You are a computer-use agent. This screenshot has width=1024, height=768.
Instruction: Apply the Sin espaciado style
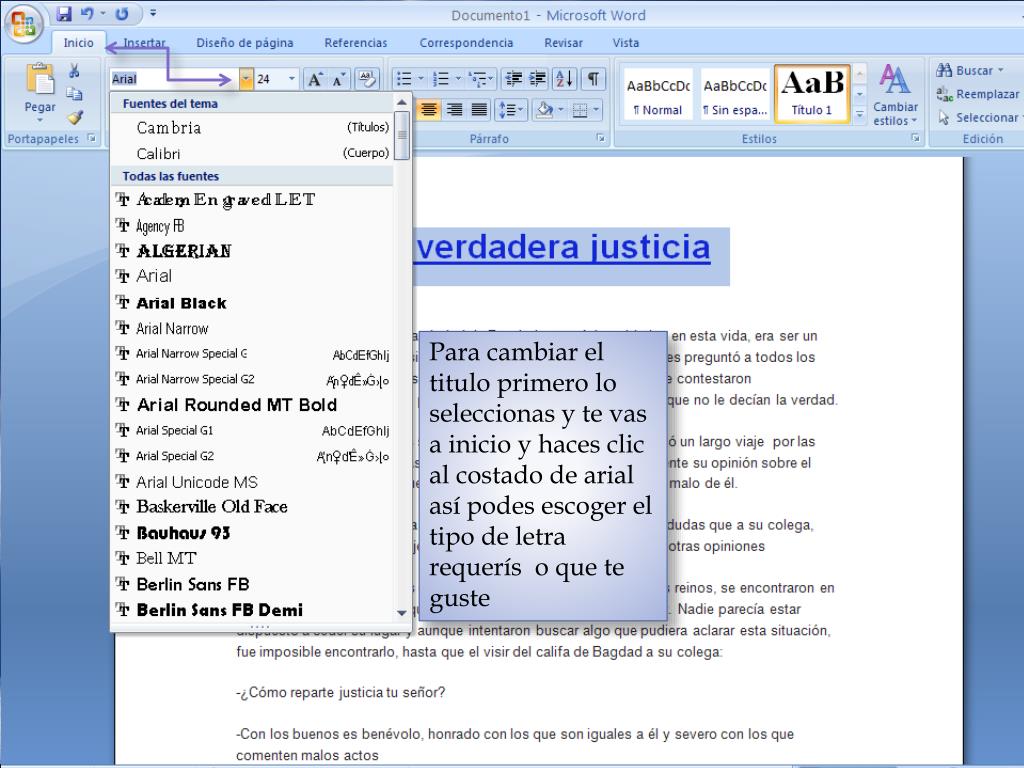pyautogui.click(x=735, y=95)
